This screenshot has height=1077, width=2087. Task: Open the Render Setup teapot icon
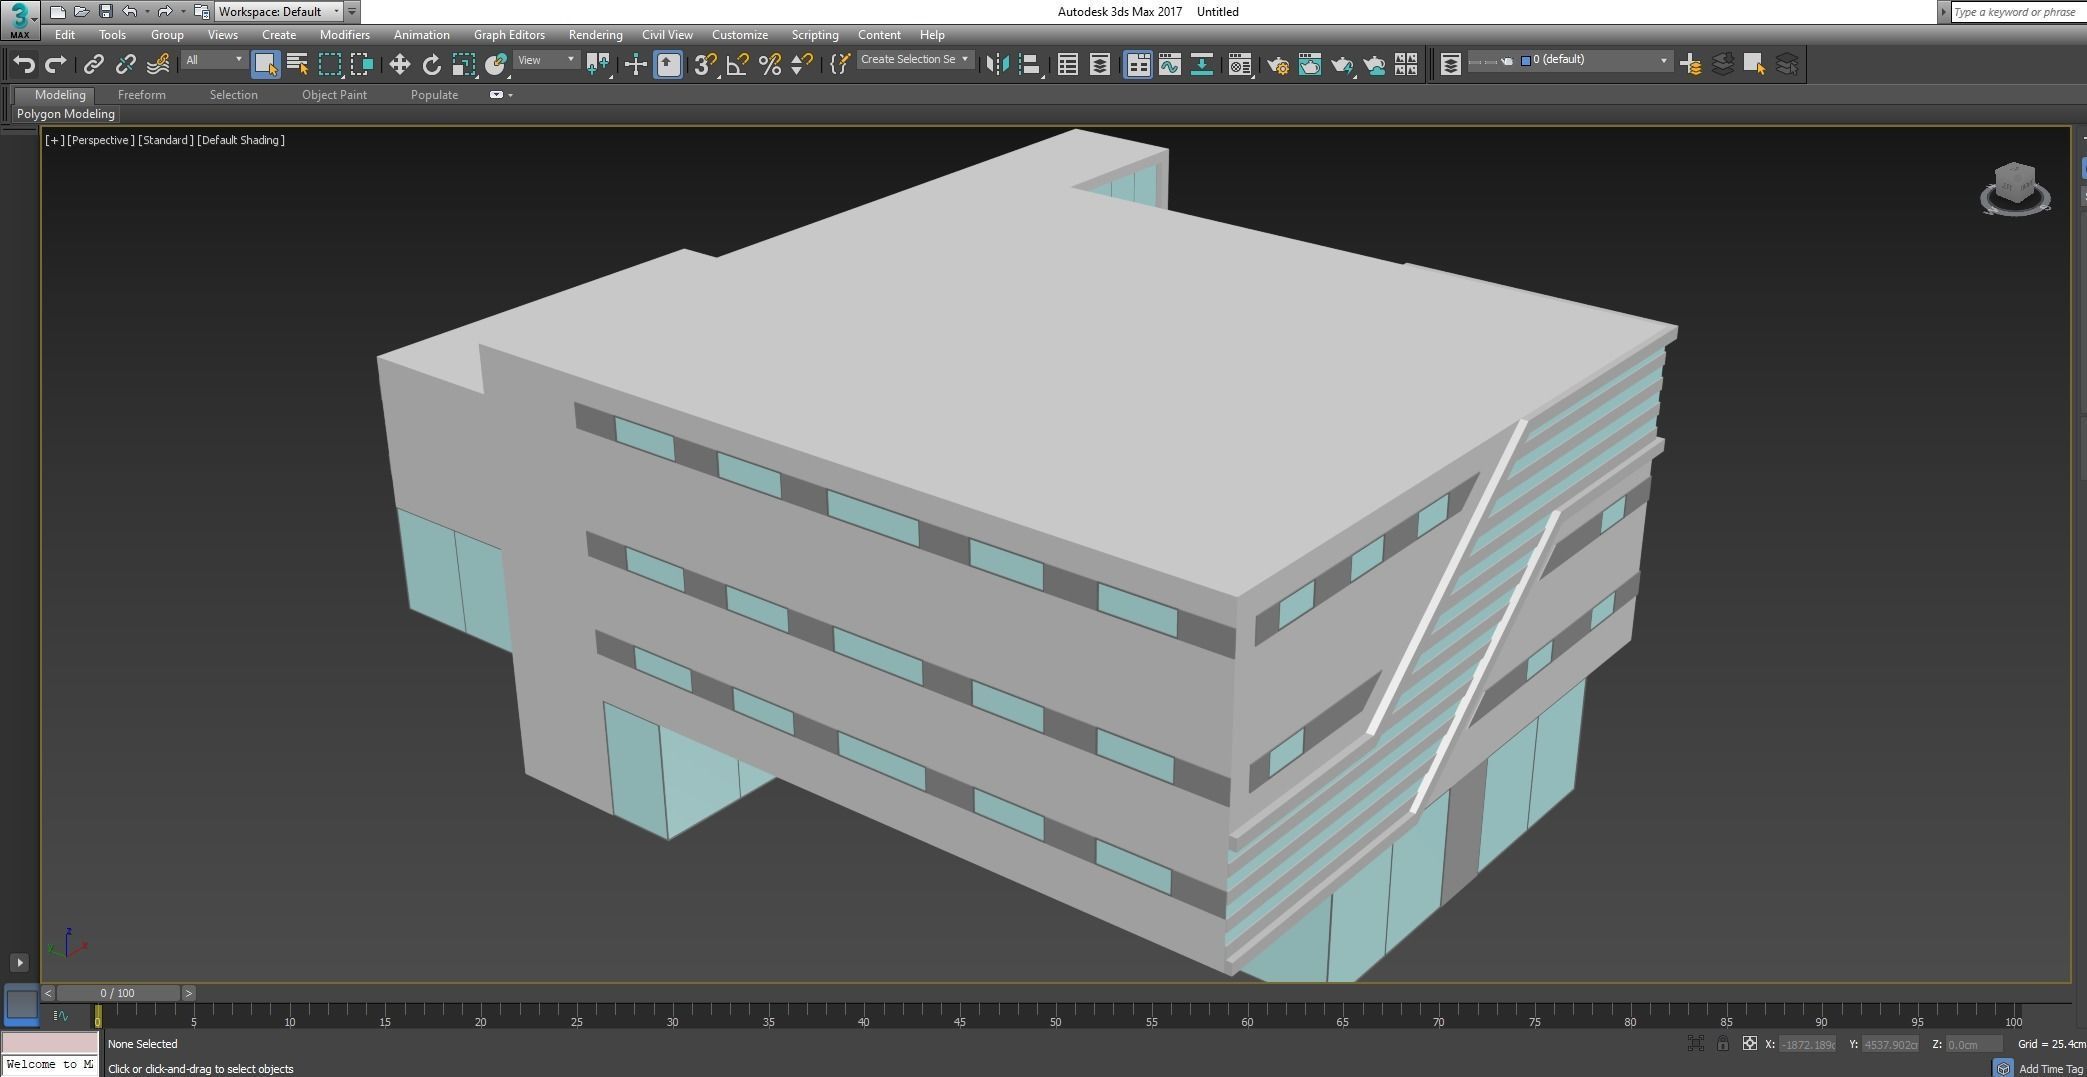click(x=1277, y=64)
